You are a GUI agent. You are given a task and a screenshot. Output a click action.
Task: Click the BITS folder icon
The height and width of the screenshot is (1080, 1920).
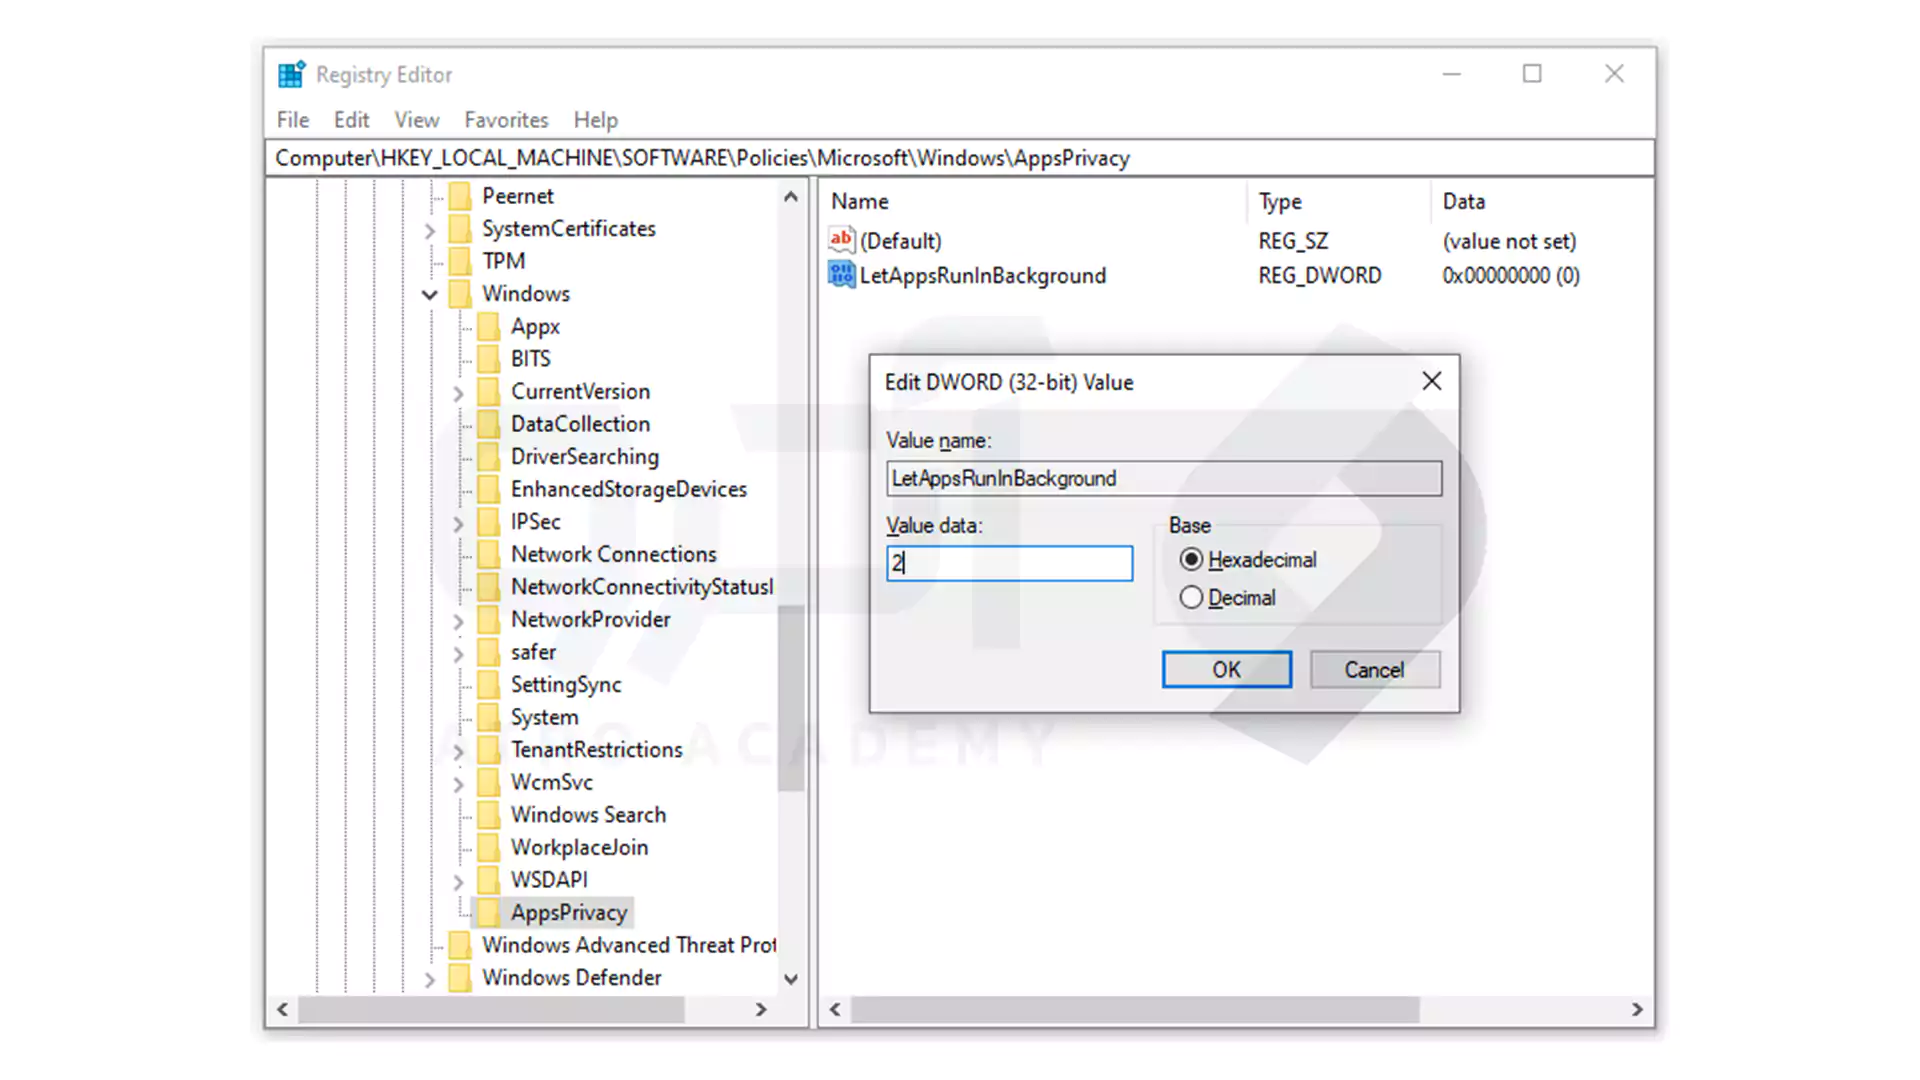pyautogui.click(x=489, y=359)
